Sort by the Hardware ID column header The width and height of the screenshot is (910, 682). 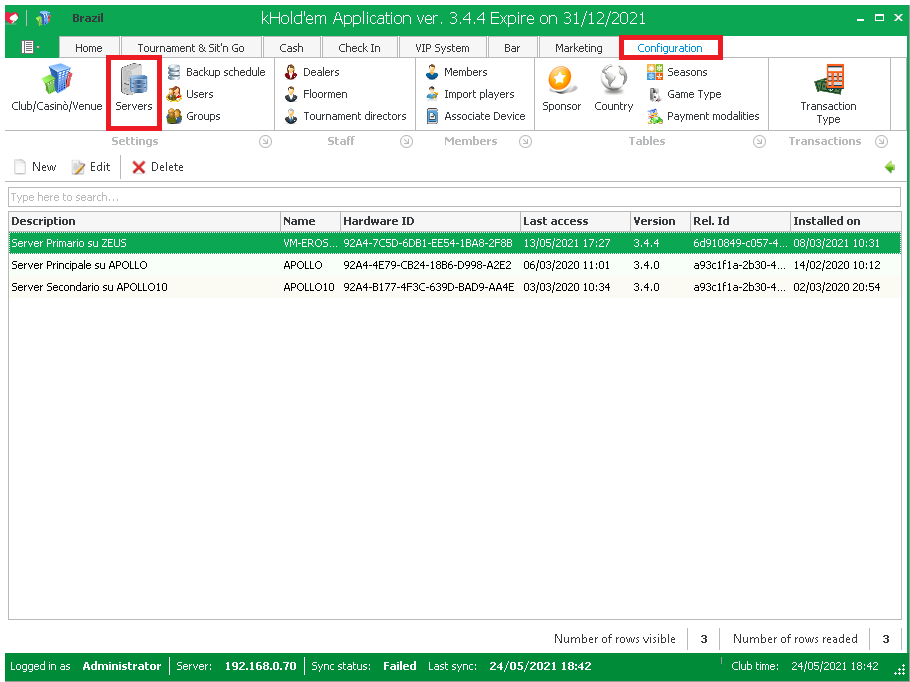(x=430, y=221)
